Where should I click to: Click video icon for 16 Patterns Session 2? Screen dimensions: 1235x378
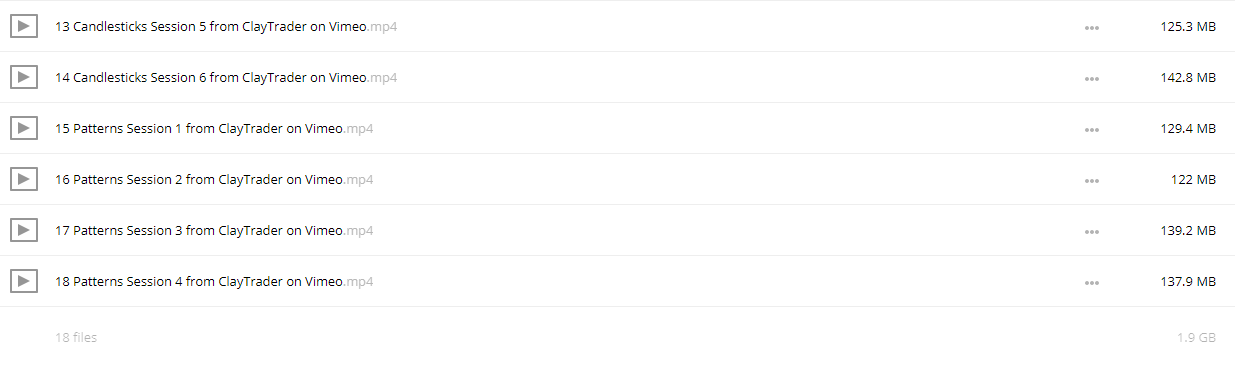(x=24, y=179)
